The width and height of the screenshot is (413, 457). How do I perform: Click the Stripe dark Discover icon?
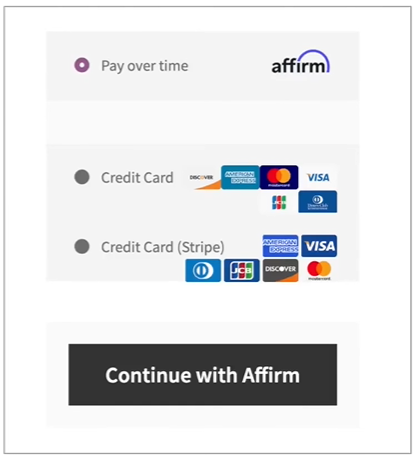coord(280,270)
